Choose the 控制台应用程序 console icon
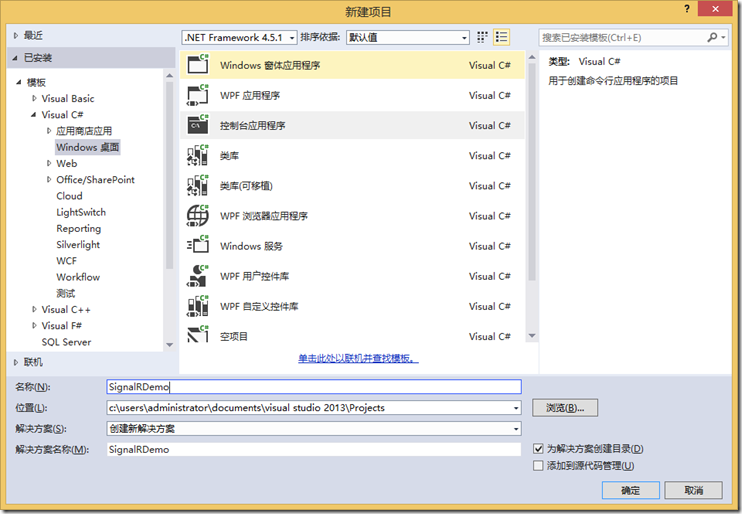The image size is (742, 514). point(198,125)
